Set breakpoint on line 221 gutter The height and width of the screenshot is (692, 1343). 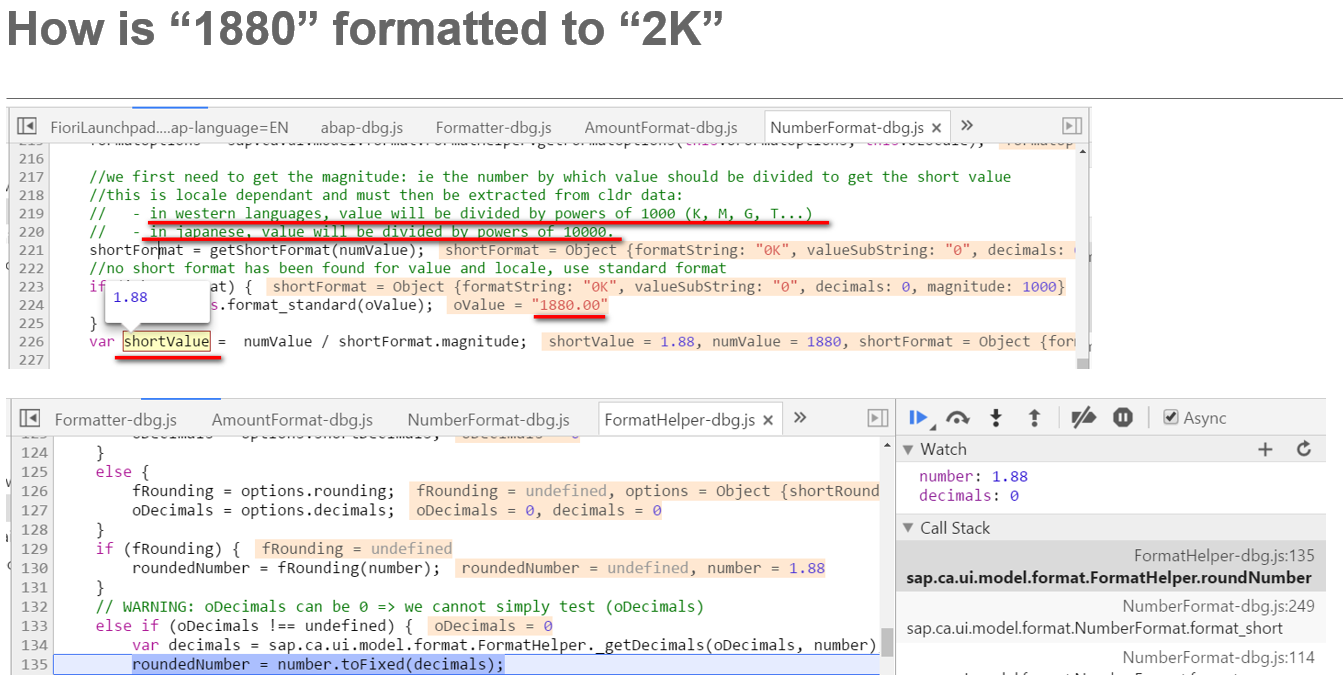point(32,250)
